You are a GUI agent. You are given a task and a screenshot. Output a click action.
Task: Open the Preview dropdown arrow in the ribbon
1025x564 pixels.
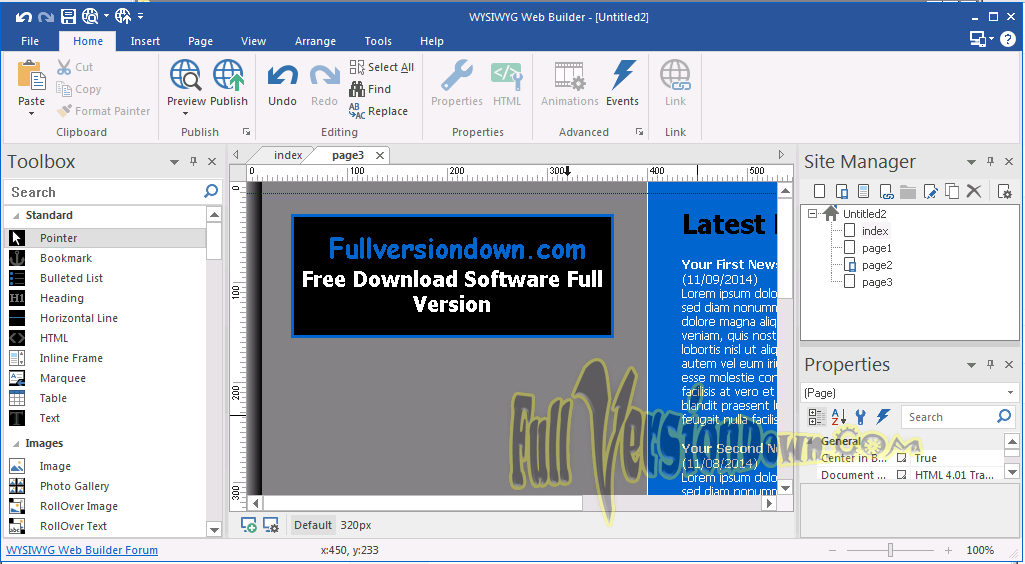click(x=186, y=114)
